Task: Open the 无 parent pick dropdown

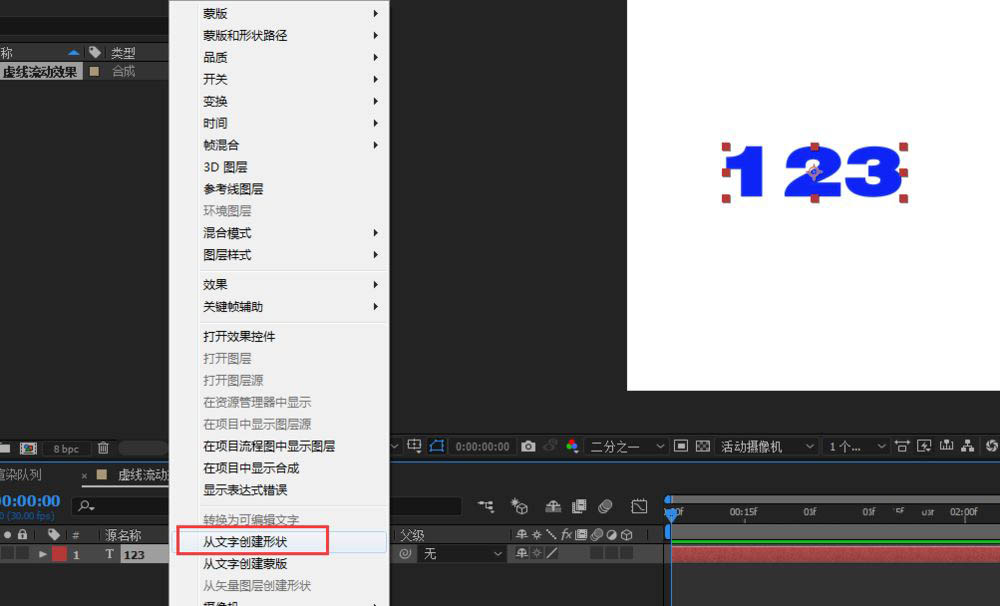Action: tap(465, 554)
